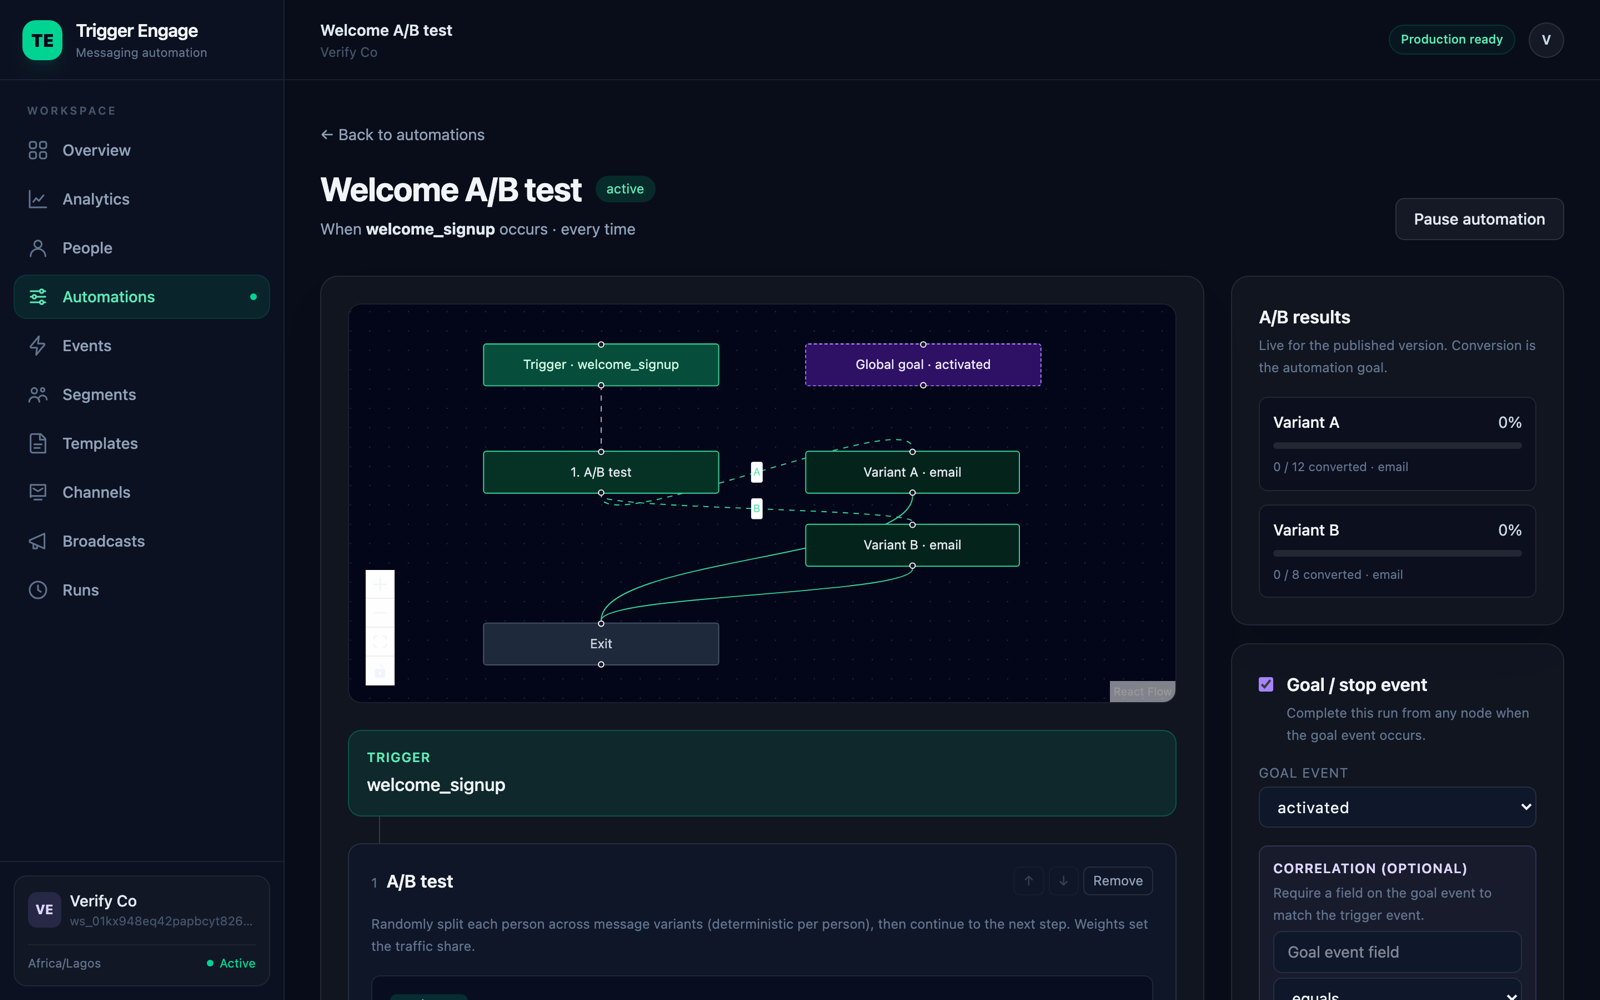
Task: Click the Africa/Lagos timezone text
Action: tap(64, 964)
